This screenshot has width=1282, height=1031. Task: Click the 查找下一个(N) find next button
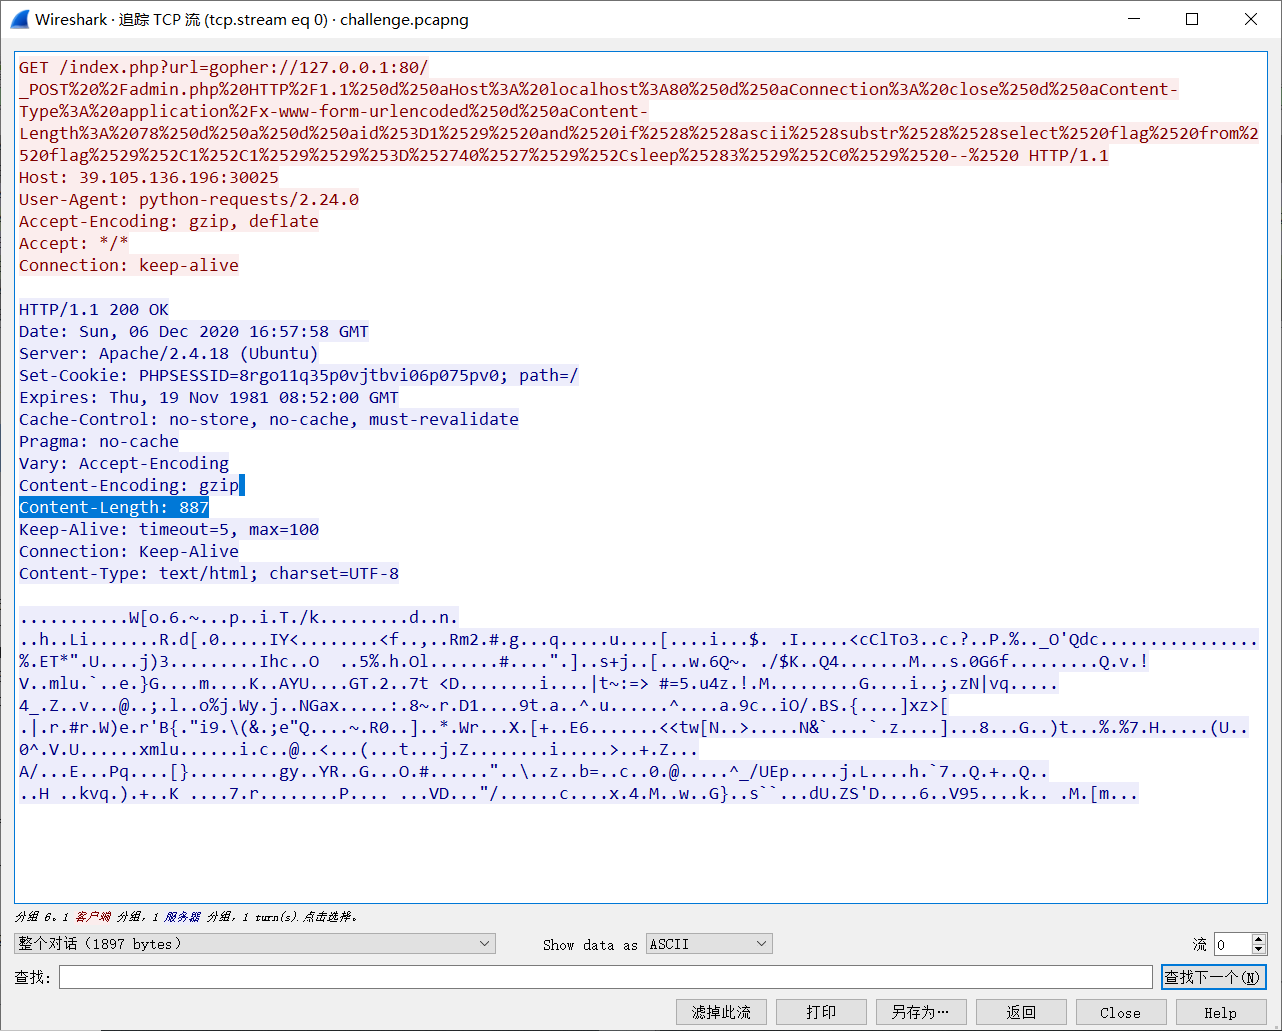tap(1214, 977)
